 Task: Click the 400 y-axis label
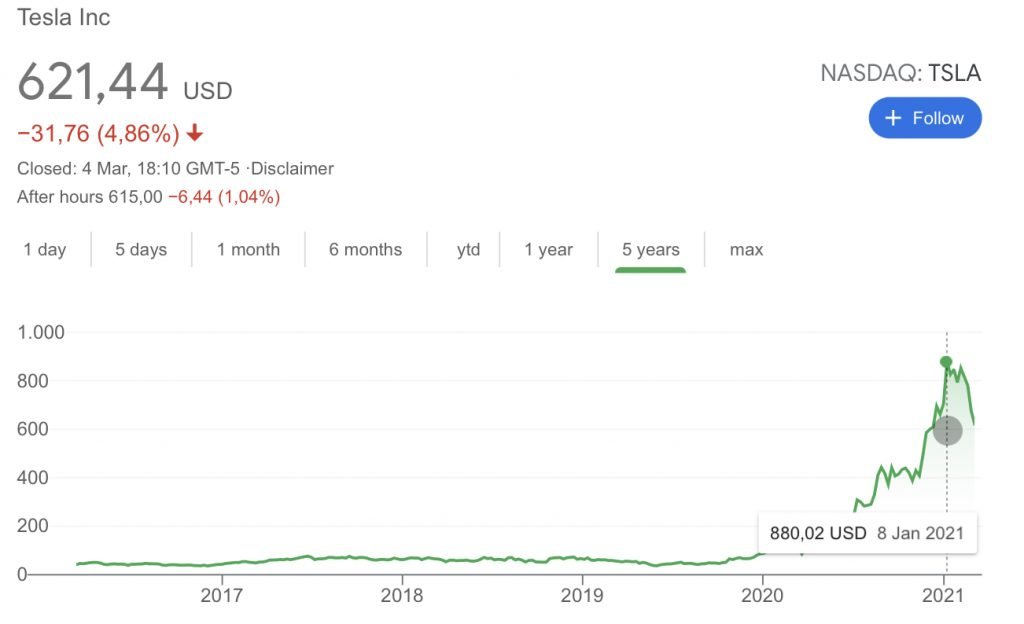(33, 477)
